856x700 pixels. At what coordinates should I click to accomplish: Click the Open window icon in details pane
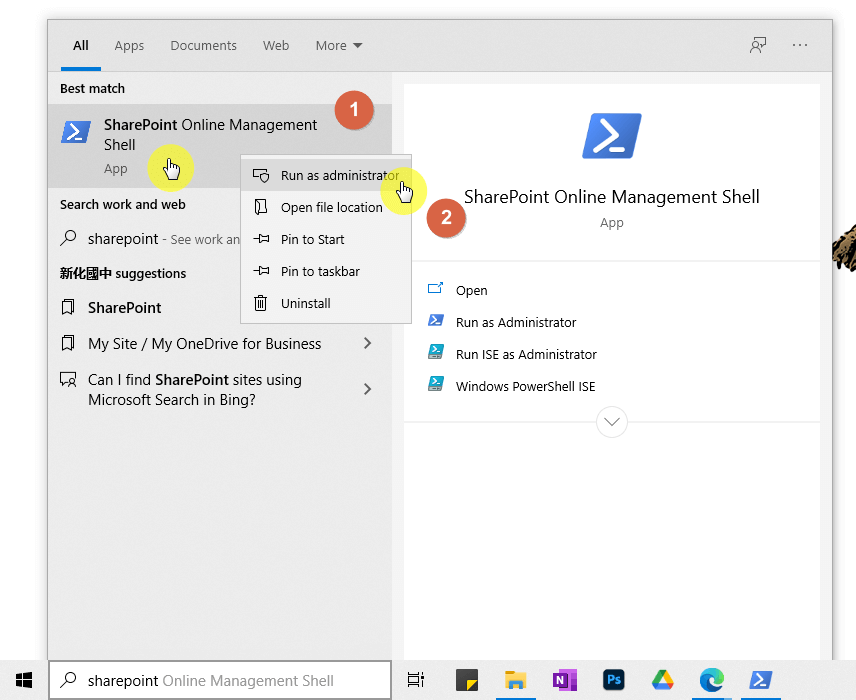(x=435, y=288)
